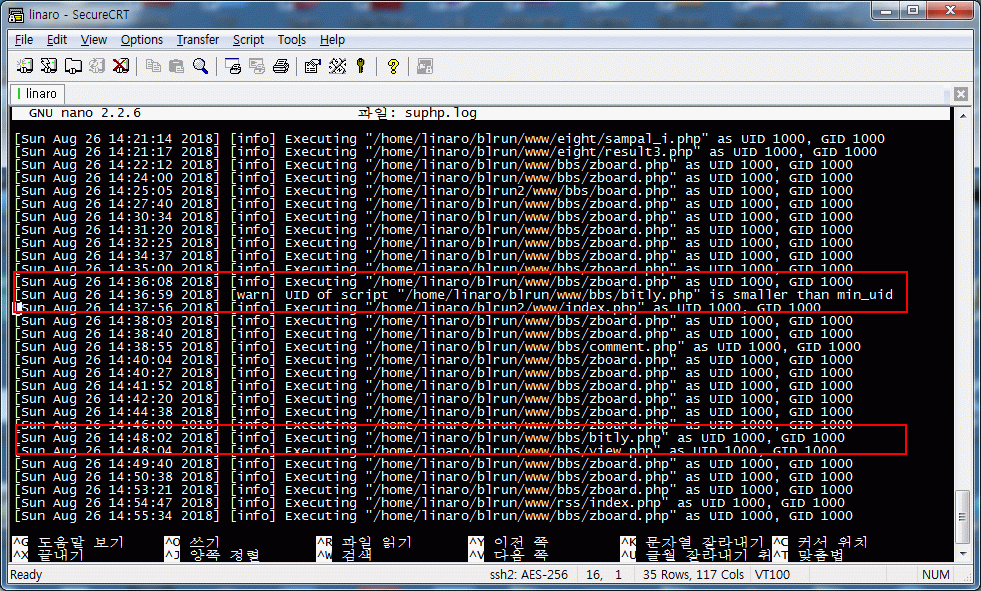
Task: Click the public key assistant icon
Action: [x=360, y=66]
